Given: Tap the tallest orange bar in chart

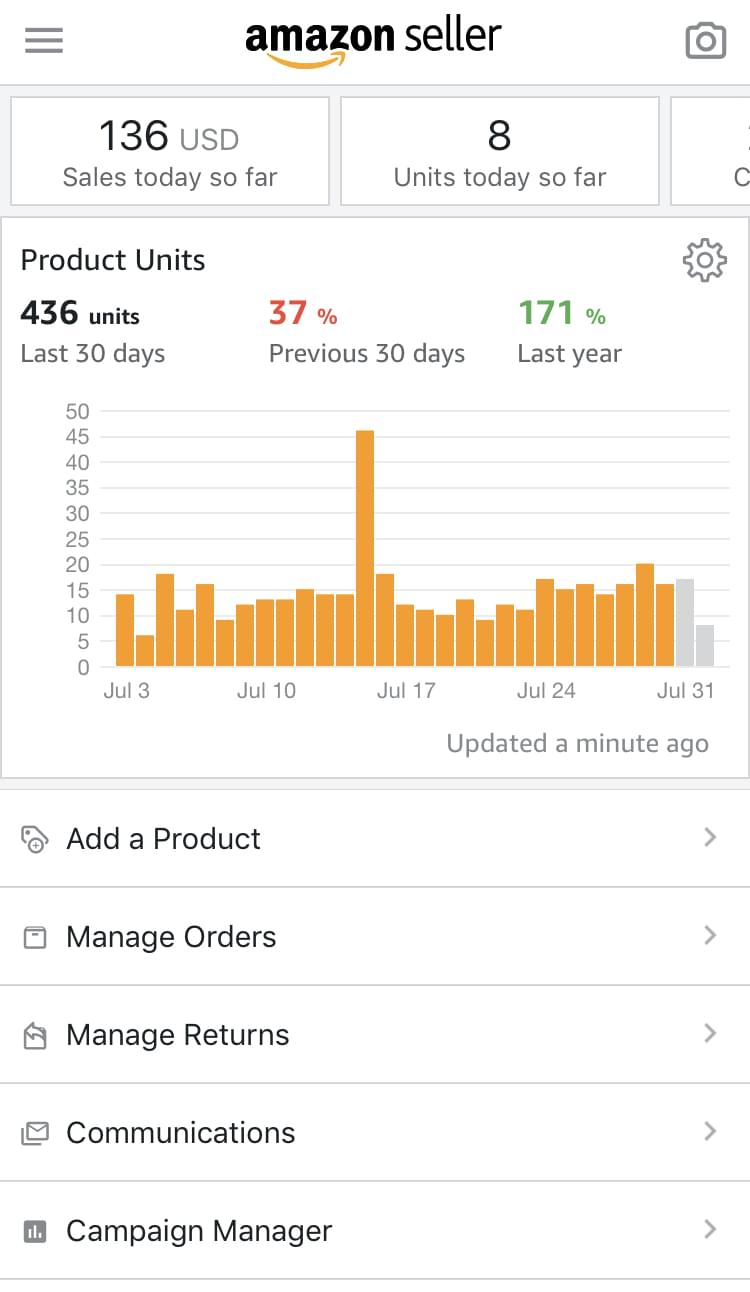Looking at the screenshot, I should [x=365, y=548].
